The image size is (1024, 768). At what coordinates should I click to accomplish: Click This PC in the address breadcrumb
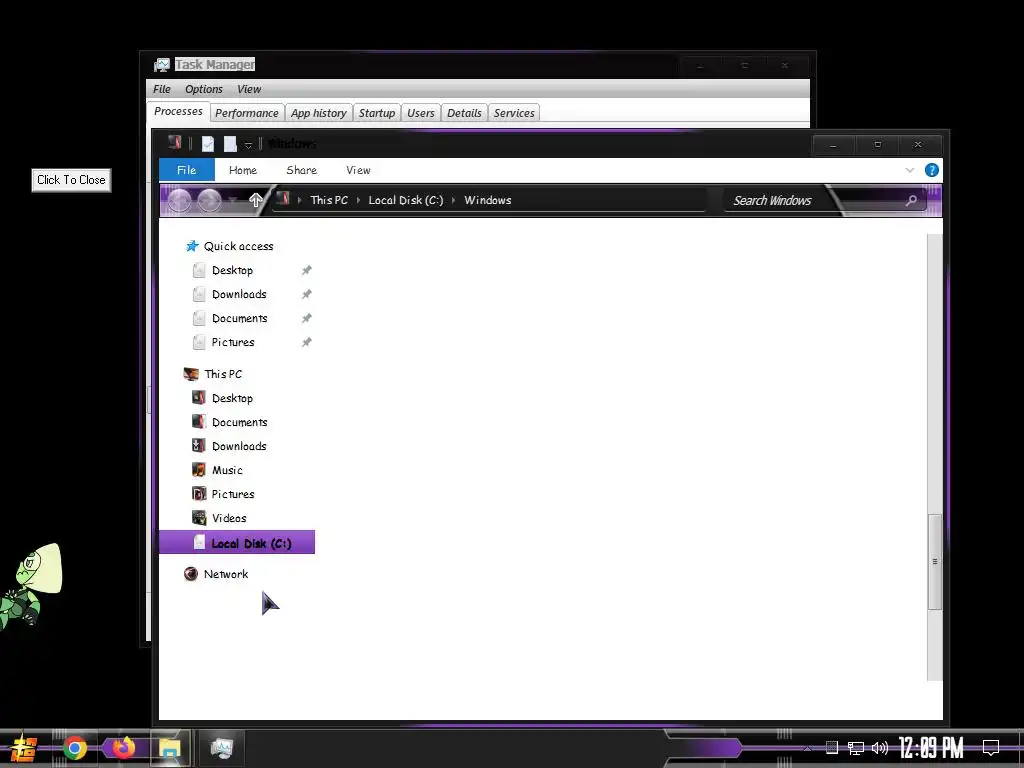pos(329,200)
